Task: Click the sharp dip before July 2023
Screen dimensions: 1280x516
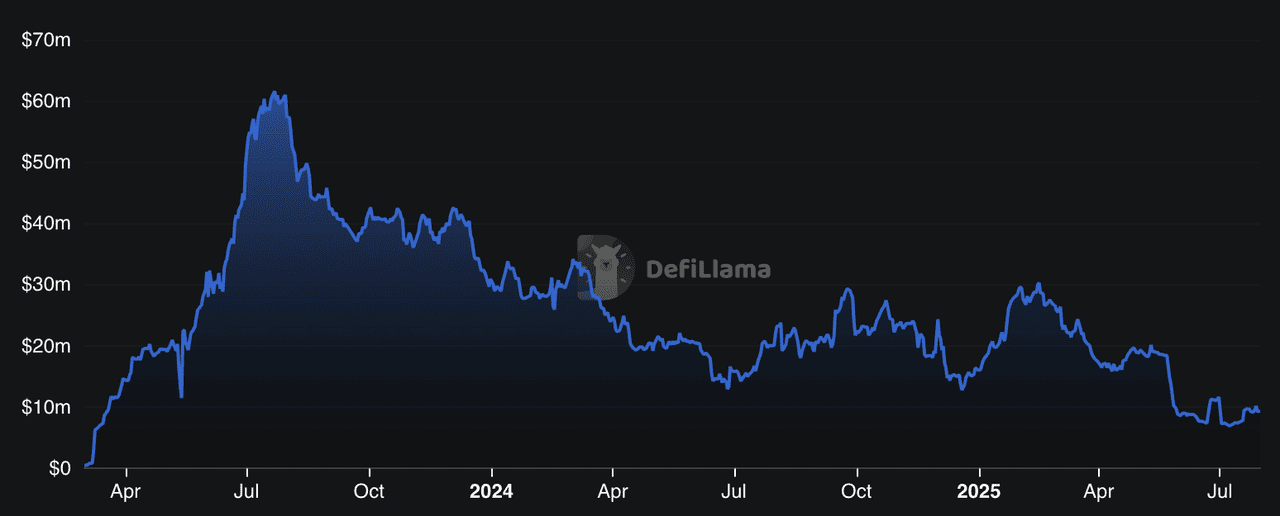Action: point(181,396)
